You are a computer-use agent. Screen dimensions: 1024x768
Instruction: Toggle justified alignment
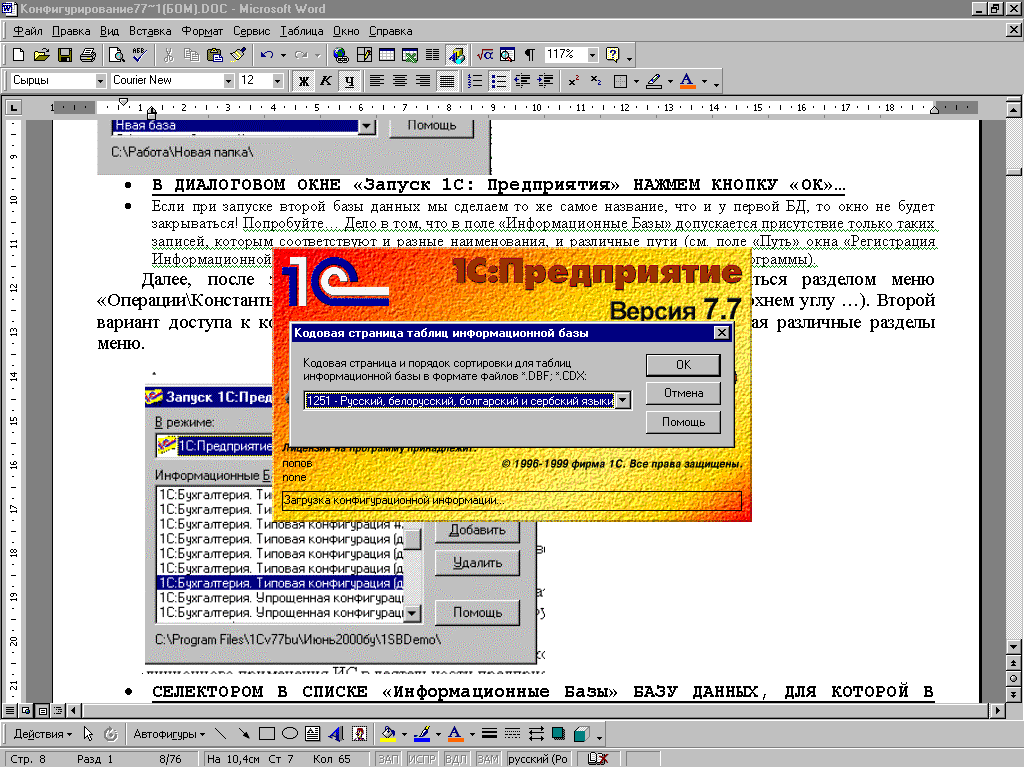447,81
